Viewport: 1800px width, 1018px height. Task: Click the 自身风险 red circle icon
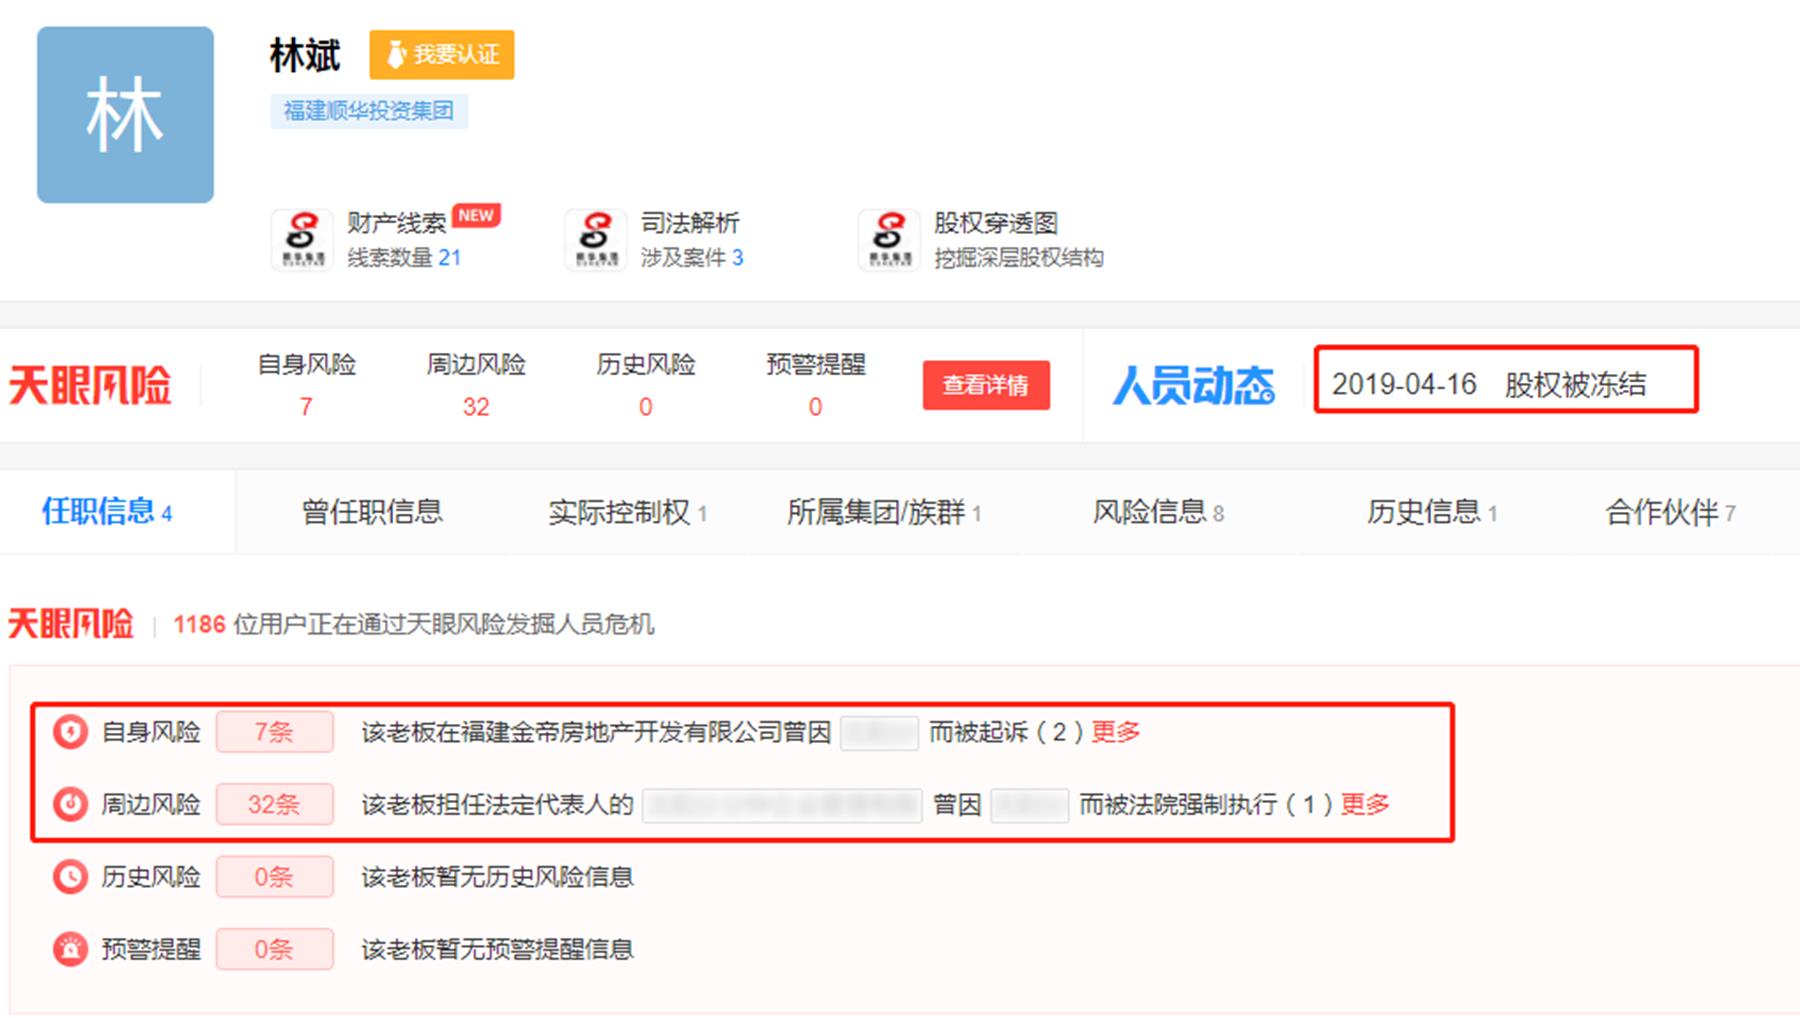pyautogui.click(x=70, y=732)
